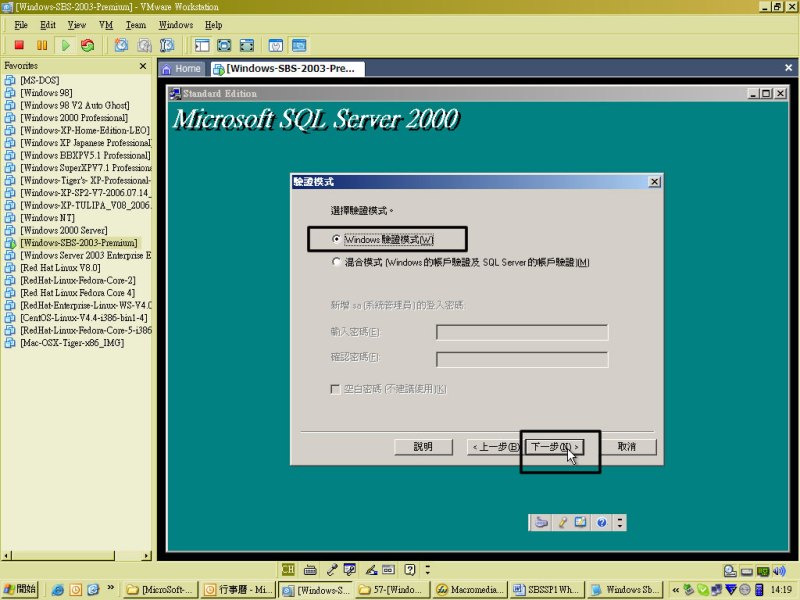Click the Internet Explorer quick launch icon
This screenshot has height=600, width=800.
(x=58, y=590)
